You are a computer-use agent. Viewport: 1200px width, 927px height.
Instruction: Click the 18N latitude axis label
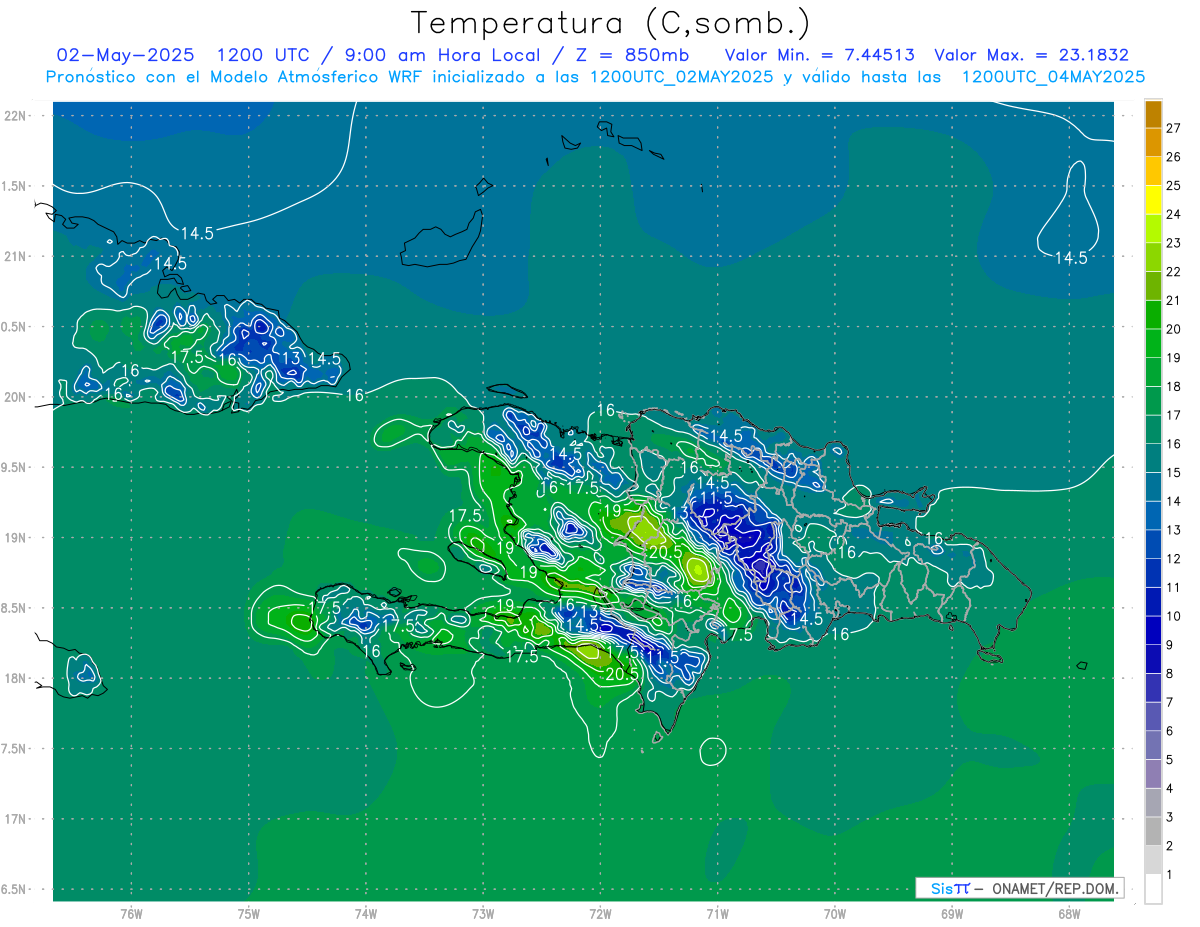[x=16, y=678]
